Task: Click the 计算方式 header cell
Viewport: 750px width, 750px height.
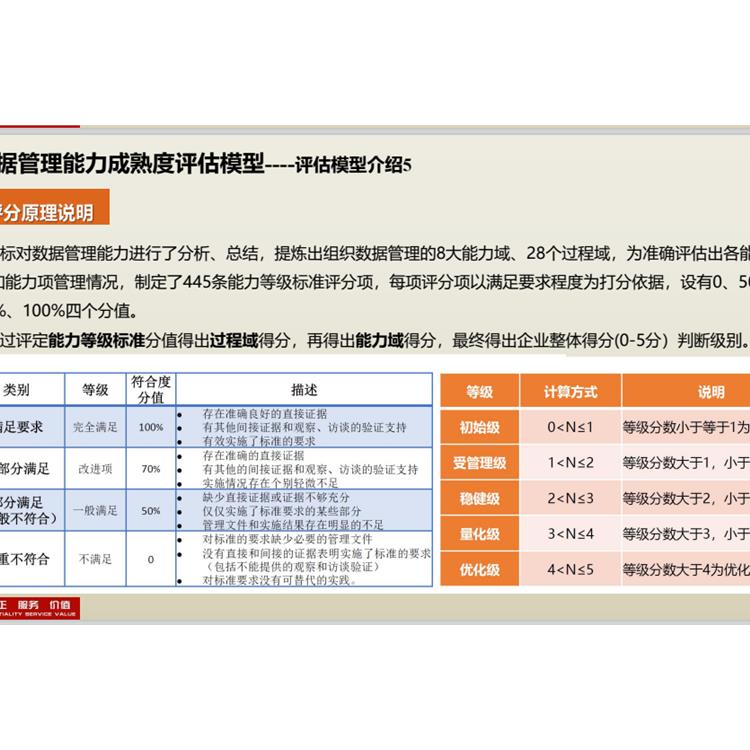Action: pyautogui.click(x=571, y=392)
